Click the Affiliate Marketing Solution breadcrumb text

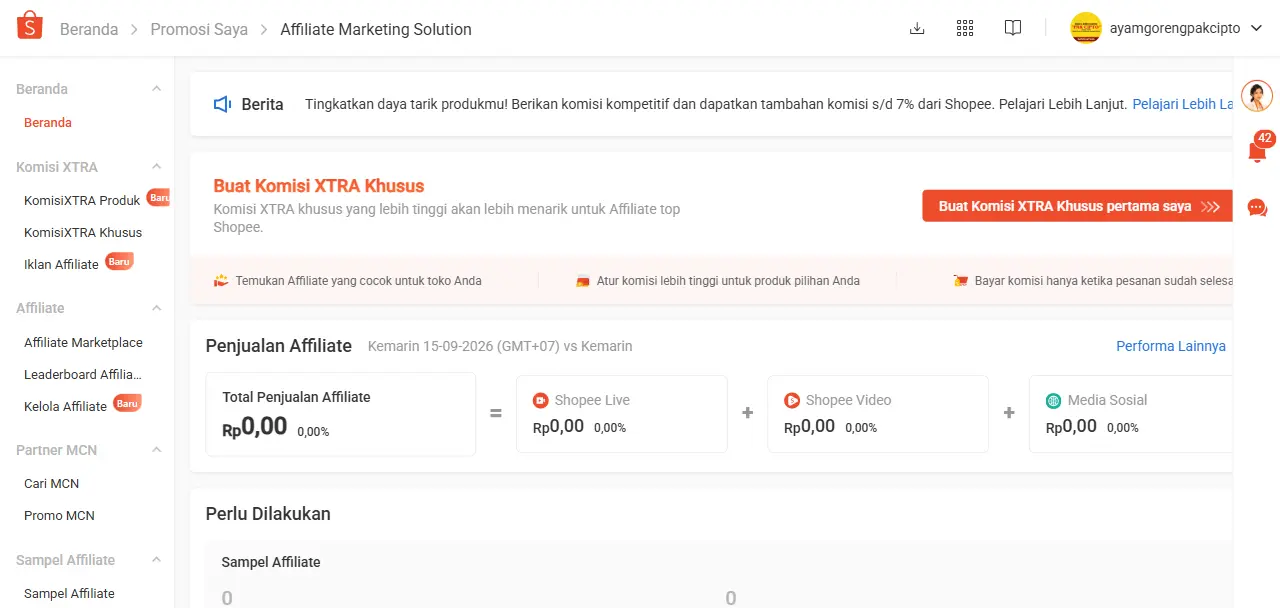tap(376, 29)
